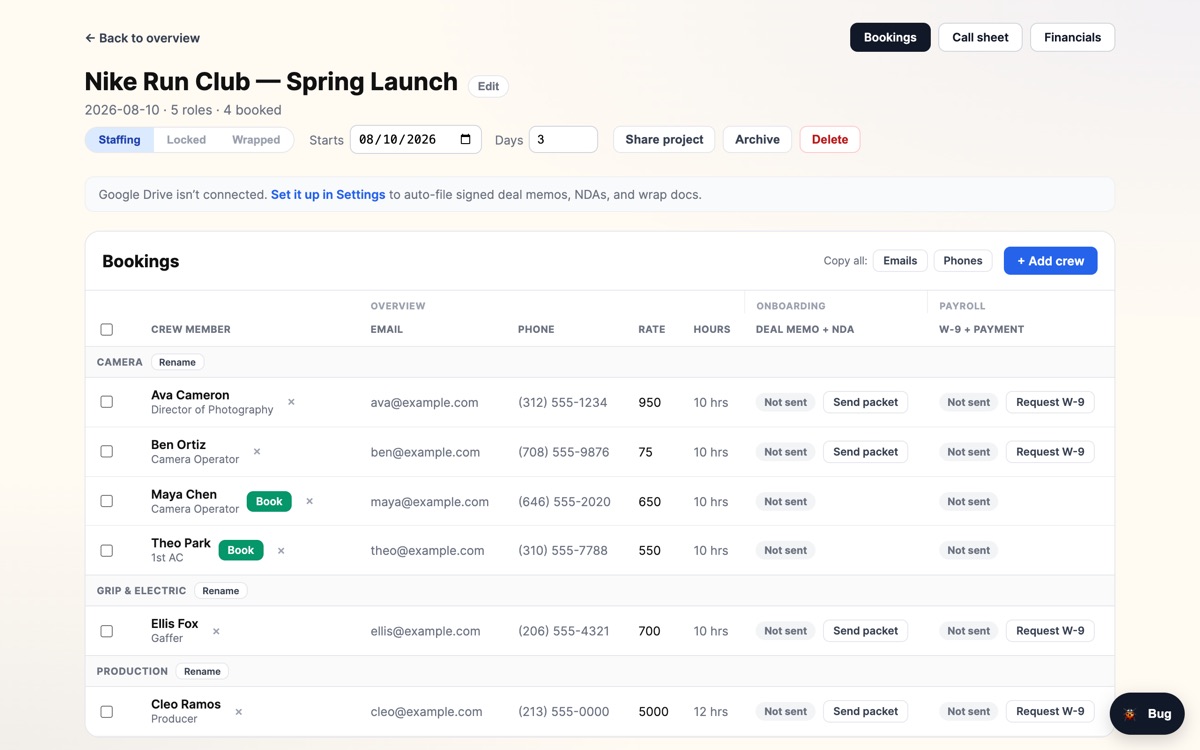
Task: Remove Ben Ortiz with the × icon
Action: point(257,452)
